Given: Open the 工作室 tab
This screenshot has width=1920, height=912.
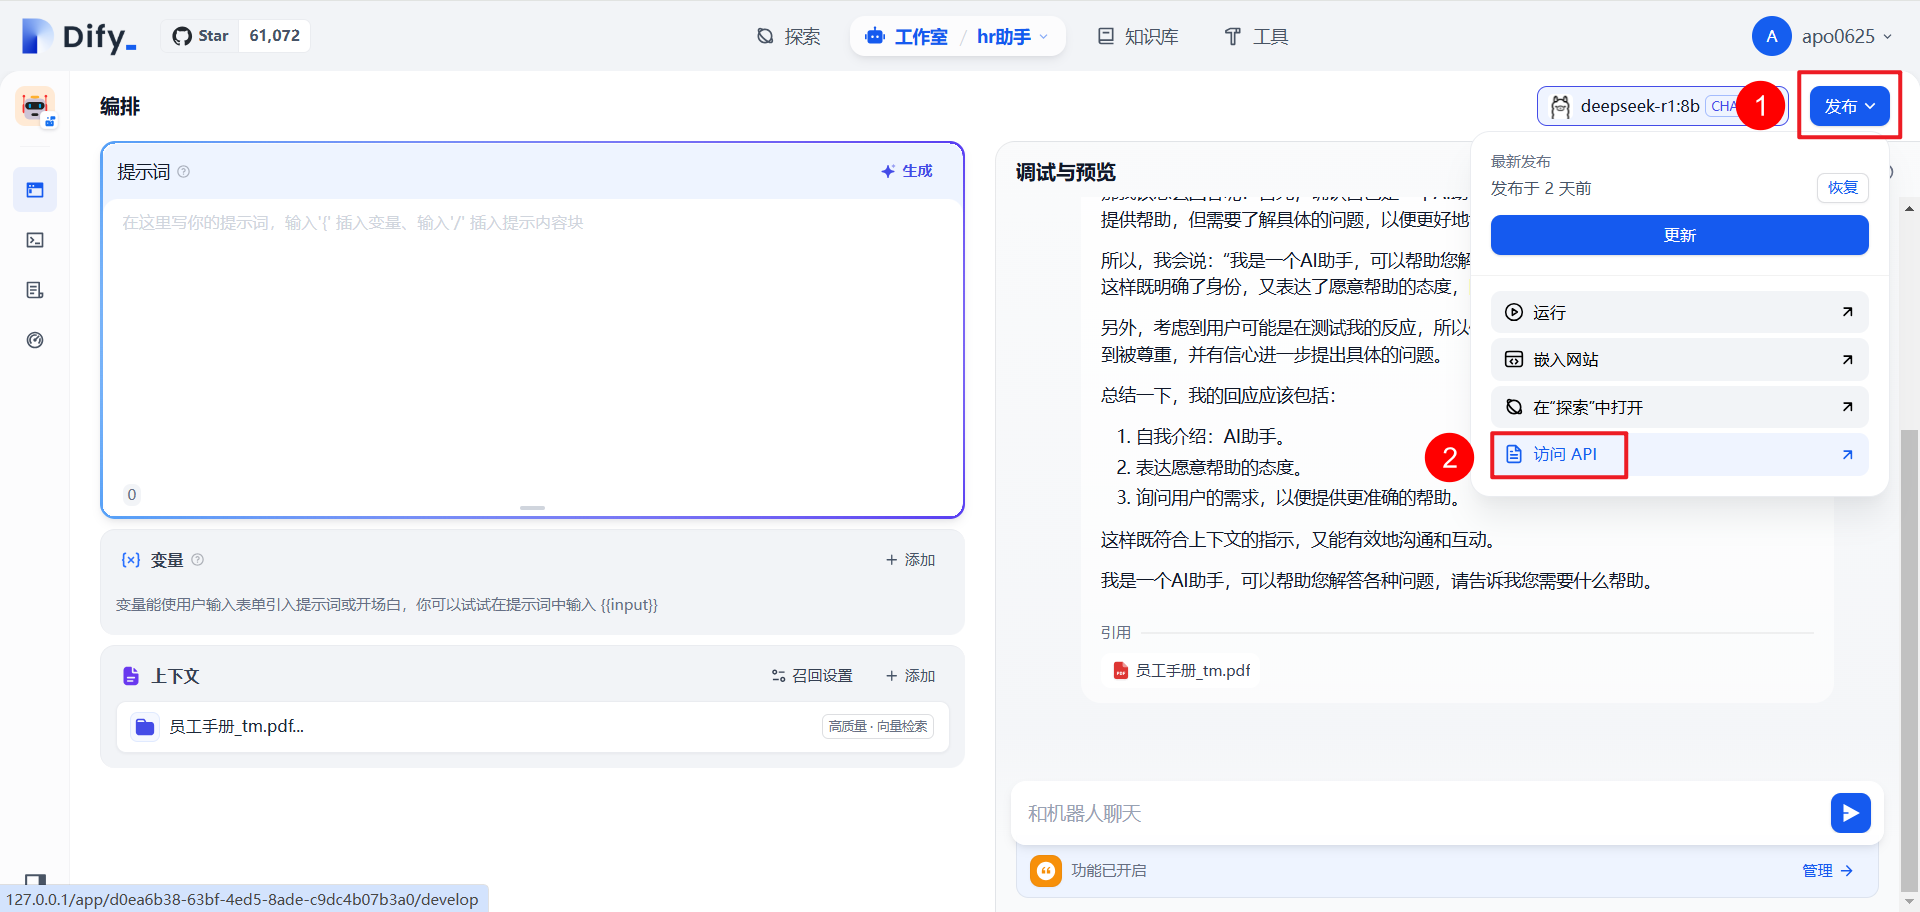Looking at the screenshot, I should coord(906,37).
